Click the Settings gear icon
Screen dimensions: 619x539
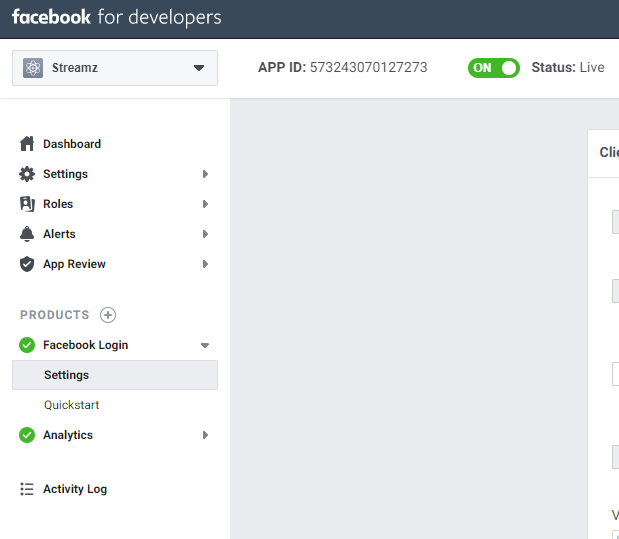(27, 174)
